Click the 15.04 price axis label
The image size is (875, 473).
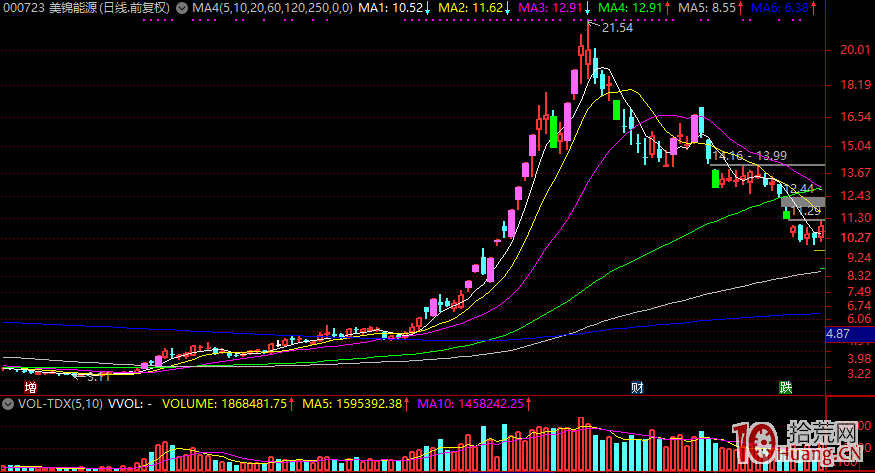point(855,146)
